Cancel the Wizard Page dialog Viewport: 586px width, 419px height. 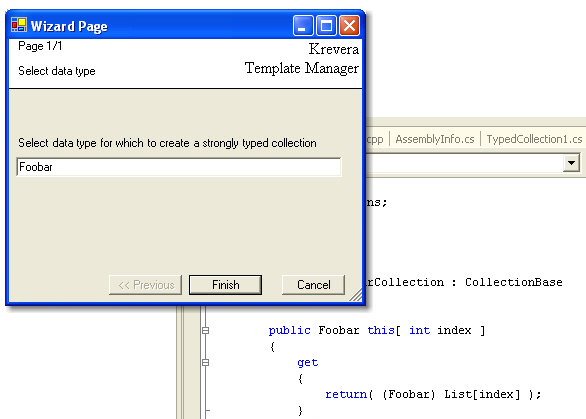[x=314, y=285]
